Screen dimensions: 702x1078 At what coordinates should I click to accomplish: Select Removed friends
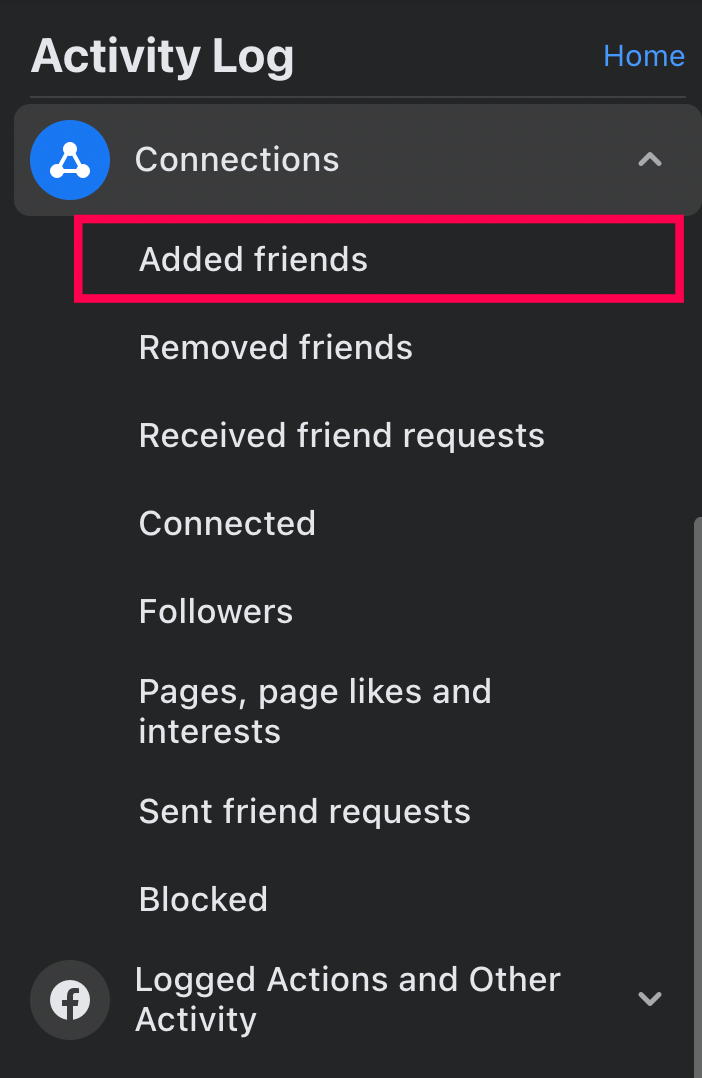point(276,347)
